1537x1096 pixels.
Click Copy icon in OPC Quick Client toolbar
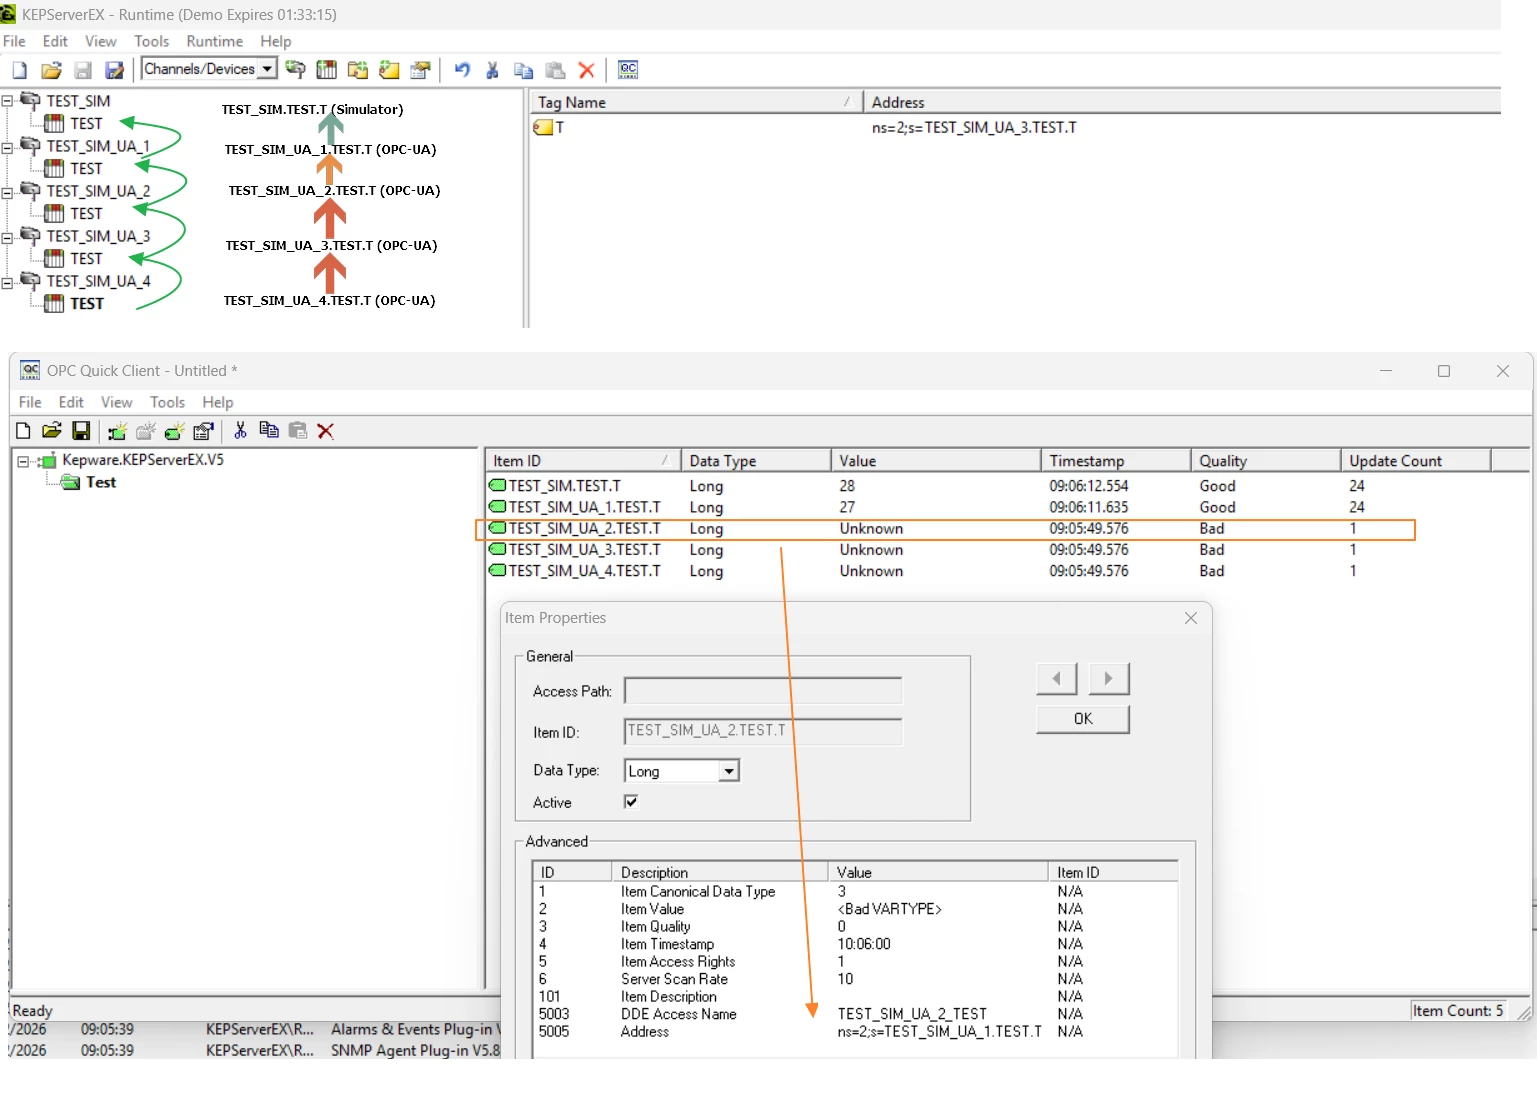(268, 430)
